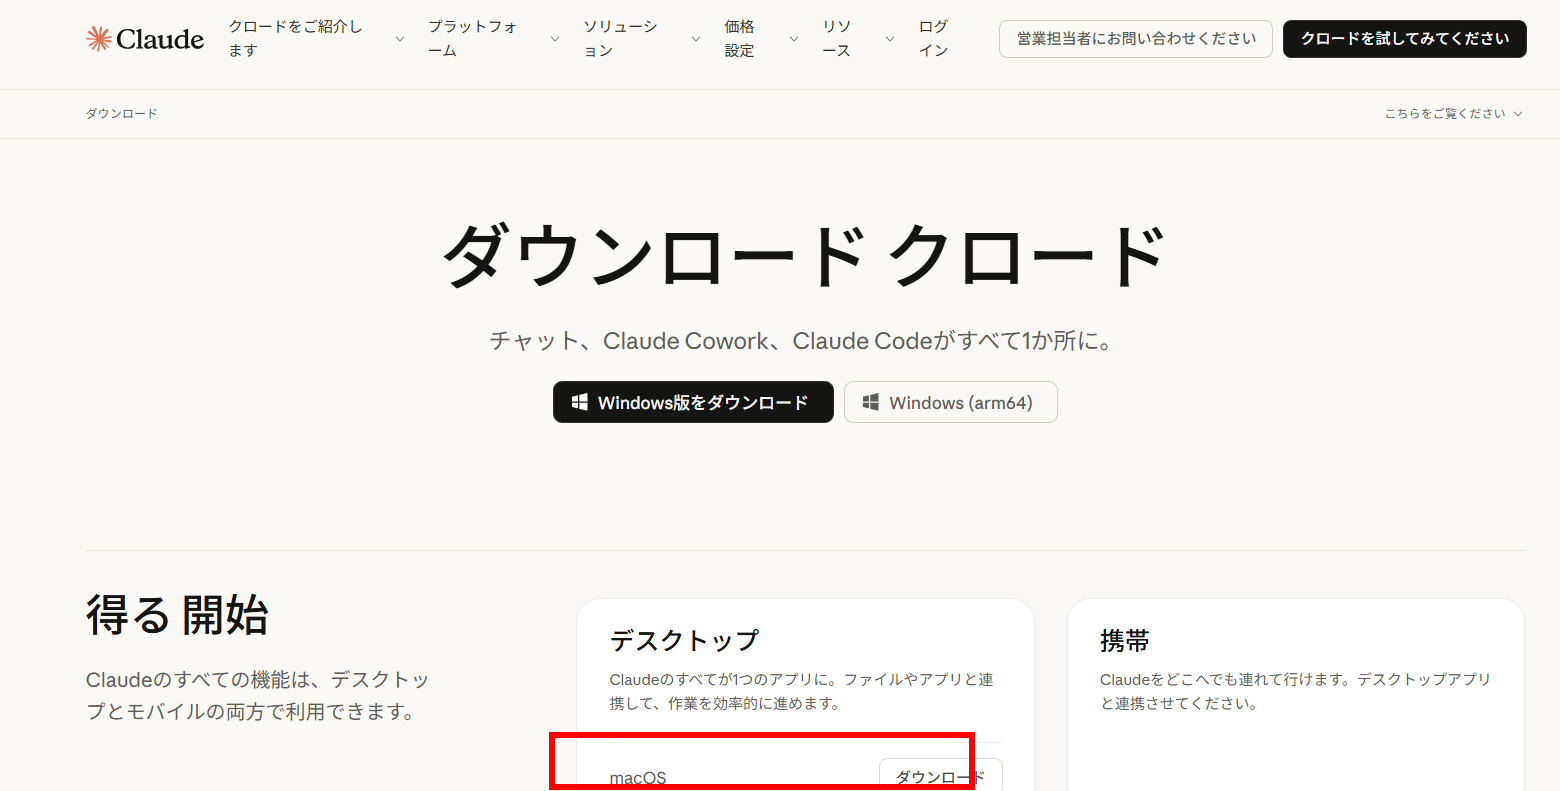Viewport: 1560px width, 791px height.
Task: Click the macOS label in the desktop card
Action: click(637, 777)
